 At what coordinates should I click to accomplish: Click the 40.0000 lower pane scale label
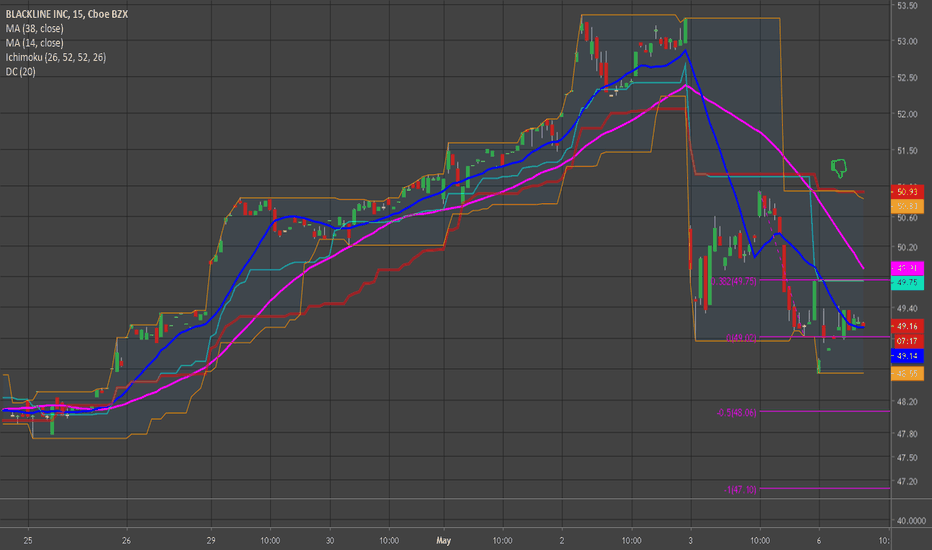pos(911,520)
